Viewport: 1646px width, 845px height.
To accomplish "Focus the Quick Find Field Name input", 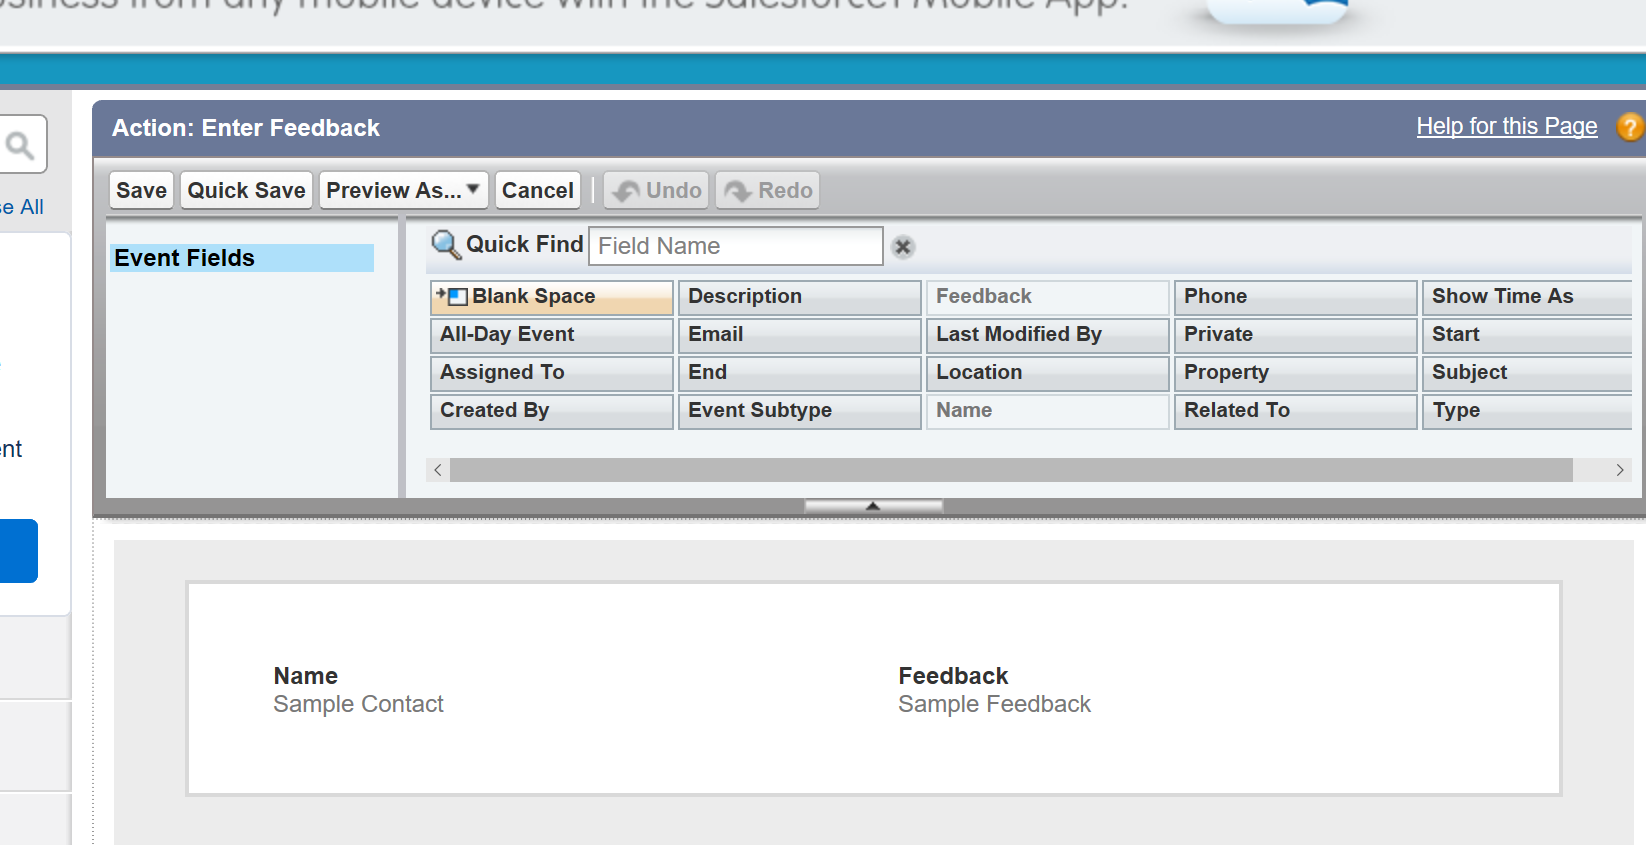I will (x=736, y=246).
